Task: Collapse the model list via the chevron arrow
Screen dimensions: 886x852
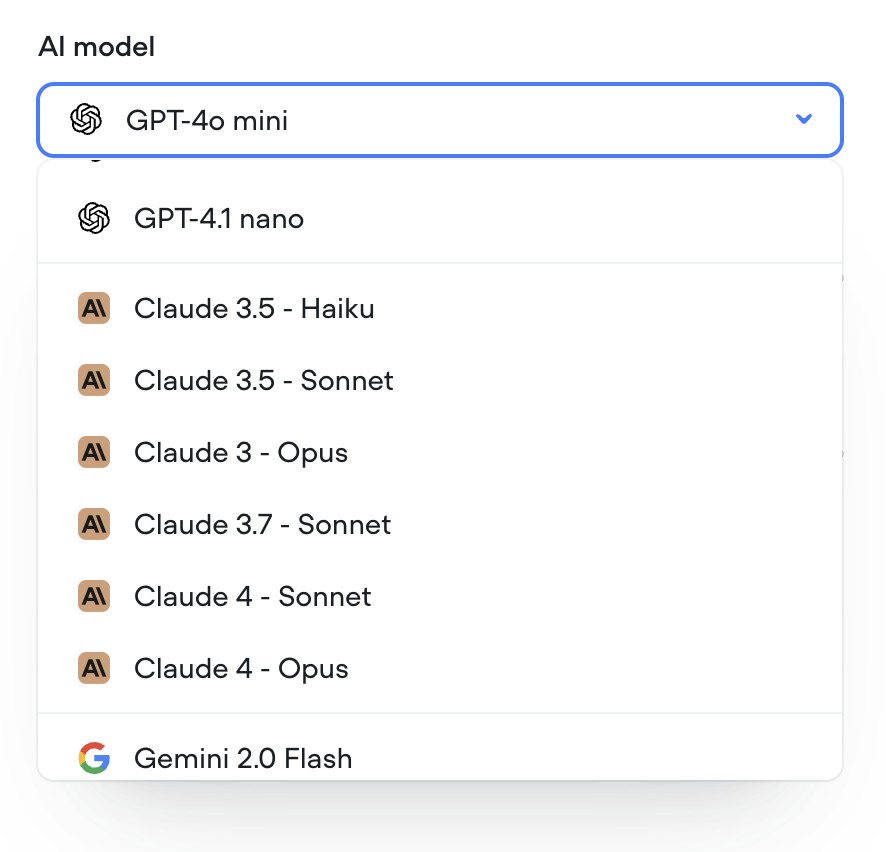Action: tap(803, 119)
